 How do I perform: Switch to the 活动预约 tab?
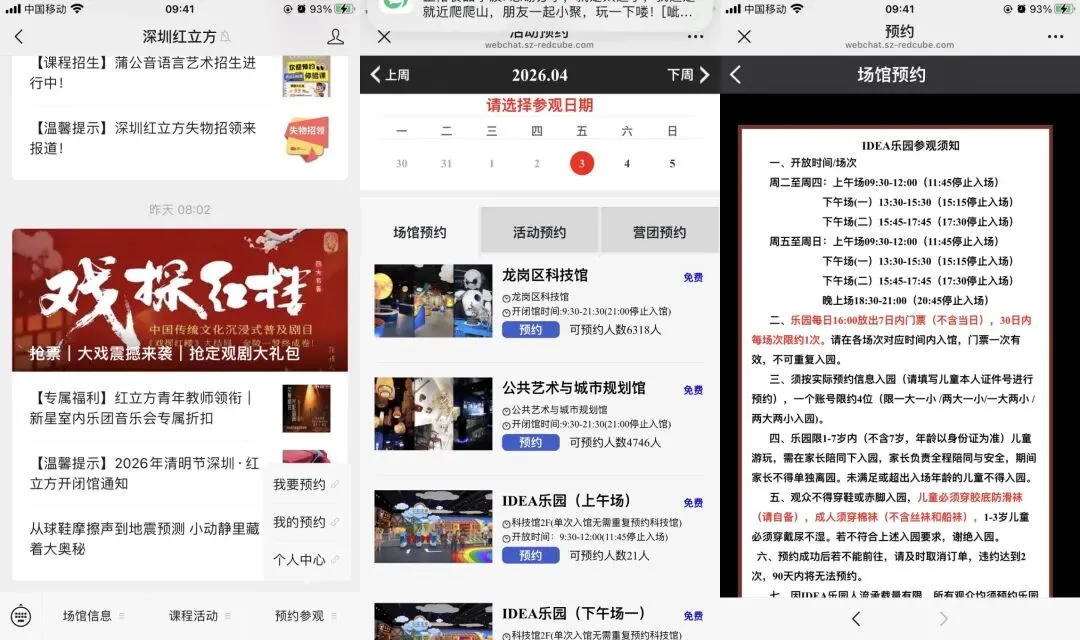[x=539, y=232]
